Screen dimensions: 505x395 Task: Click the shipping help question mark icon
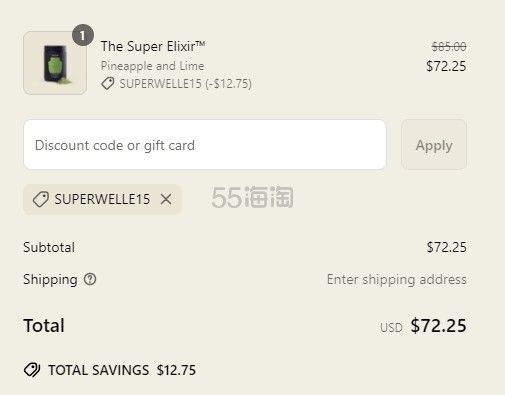[90, 279]
